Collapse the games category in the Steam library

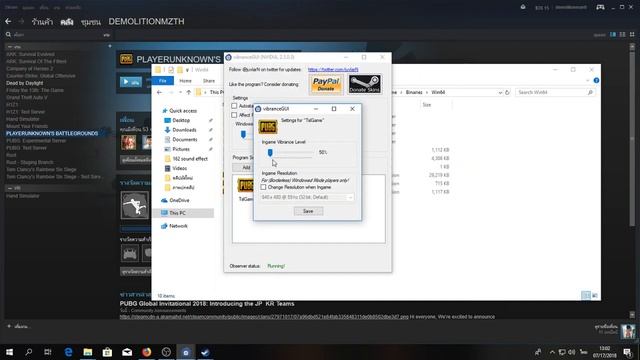10,47
